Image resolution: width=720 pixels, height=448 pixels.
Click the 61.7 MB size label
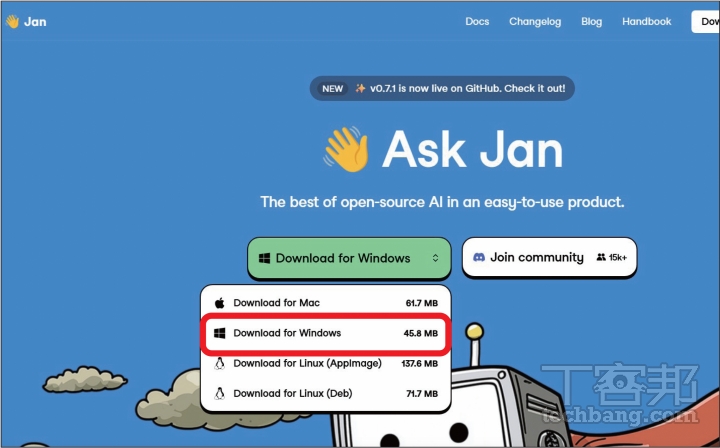point(422,303)
